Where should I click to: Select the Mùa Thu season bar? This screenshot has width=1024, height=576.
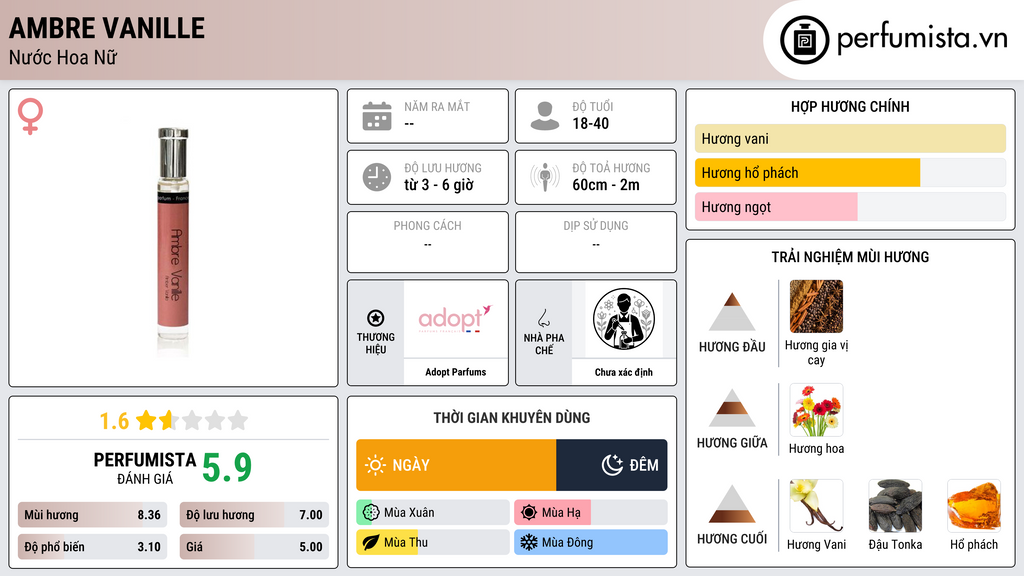tap(433, 542)
